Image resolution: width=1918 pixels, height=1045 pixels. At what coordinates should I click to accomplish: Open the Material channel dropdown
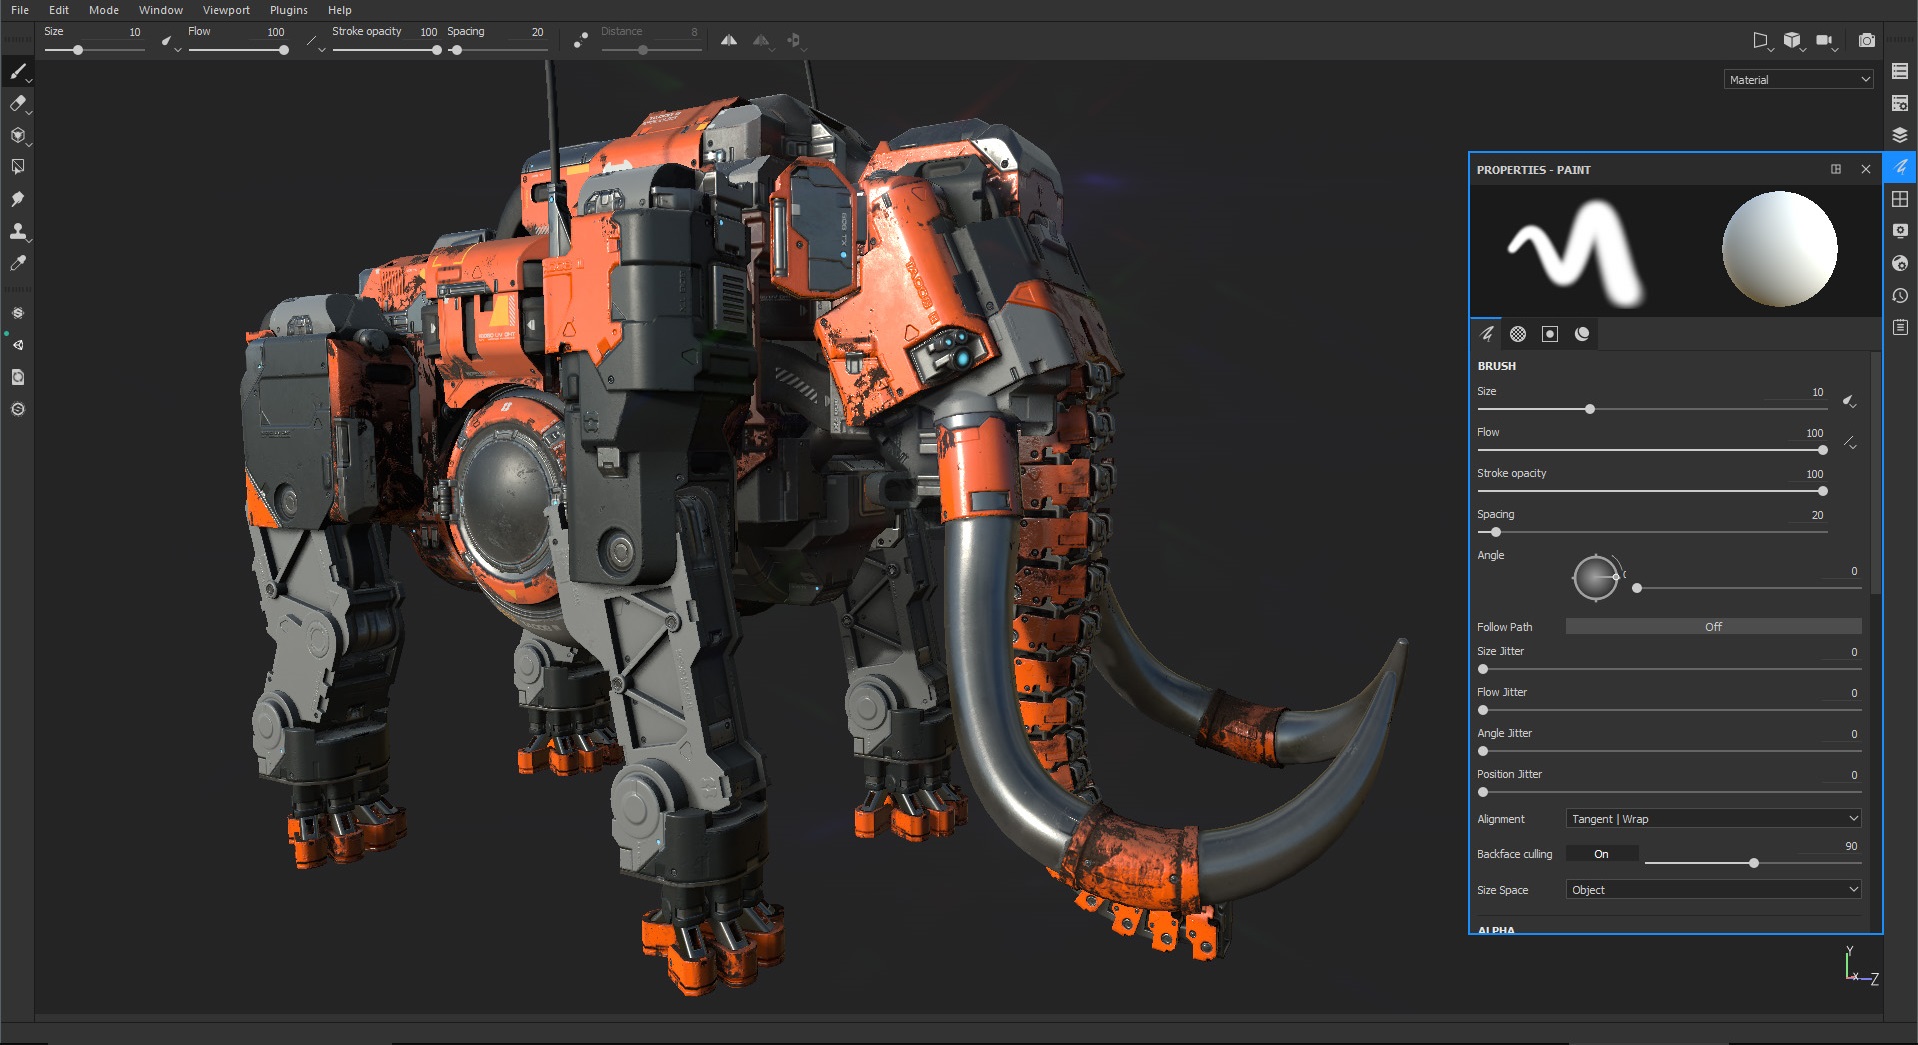click(x=1799, y=79)
